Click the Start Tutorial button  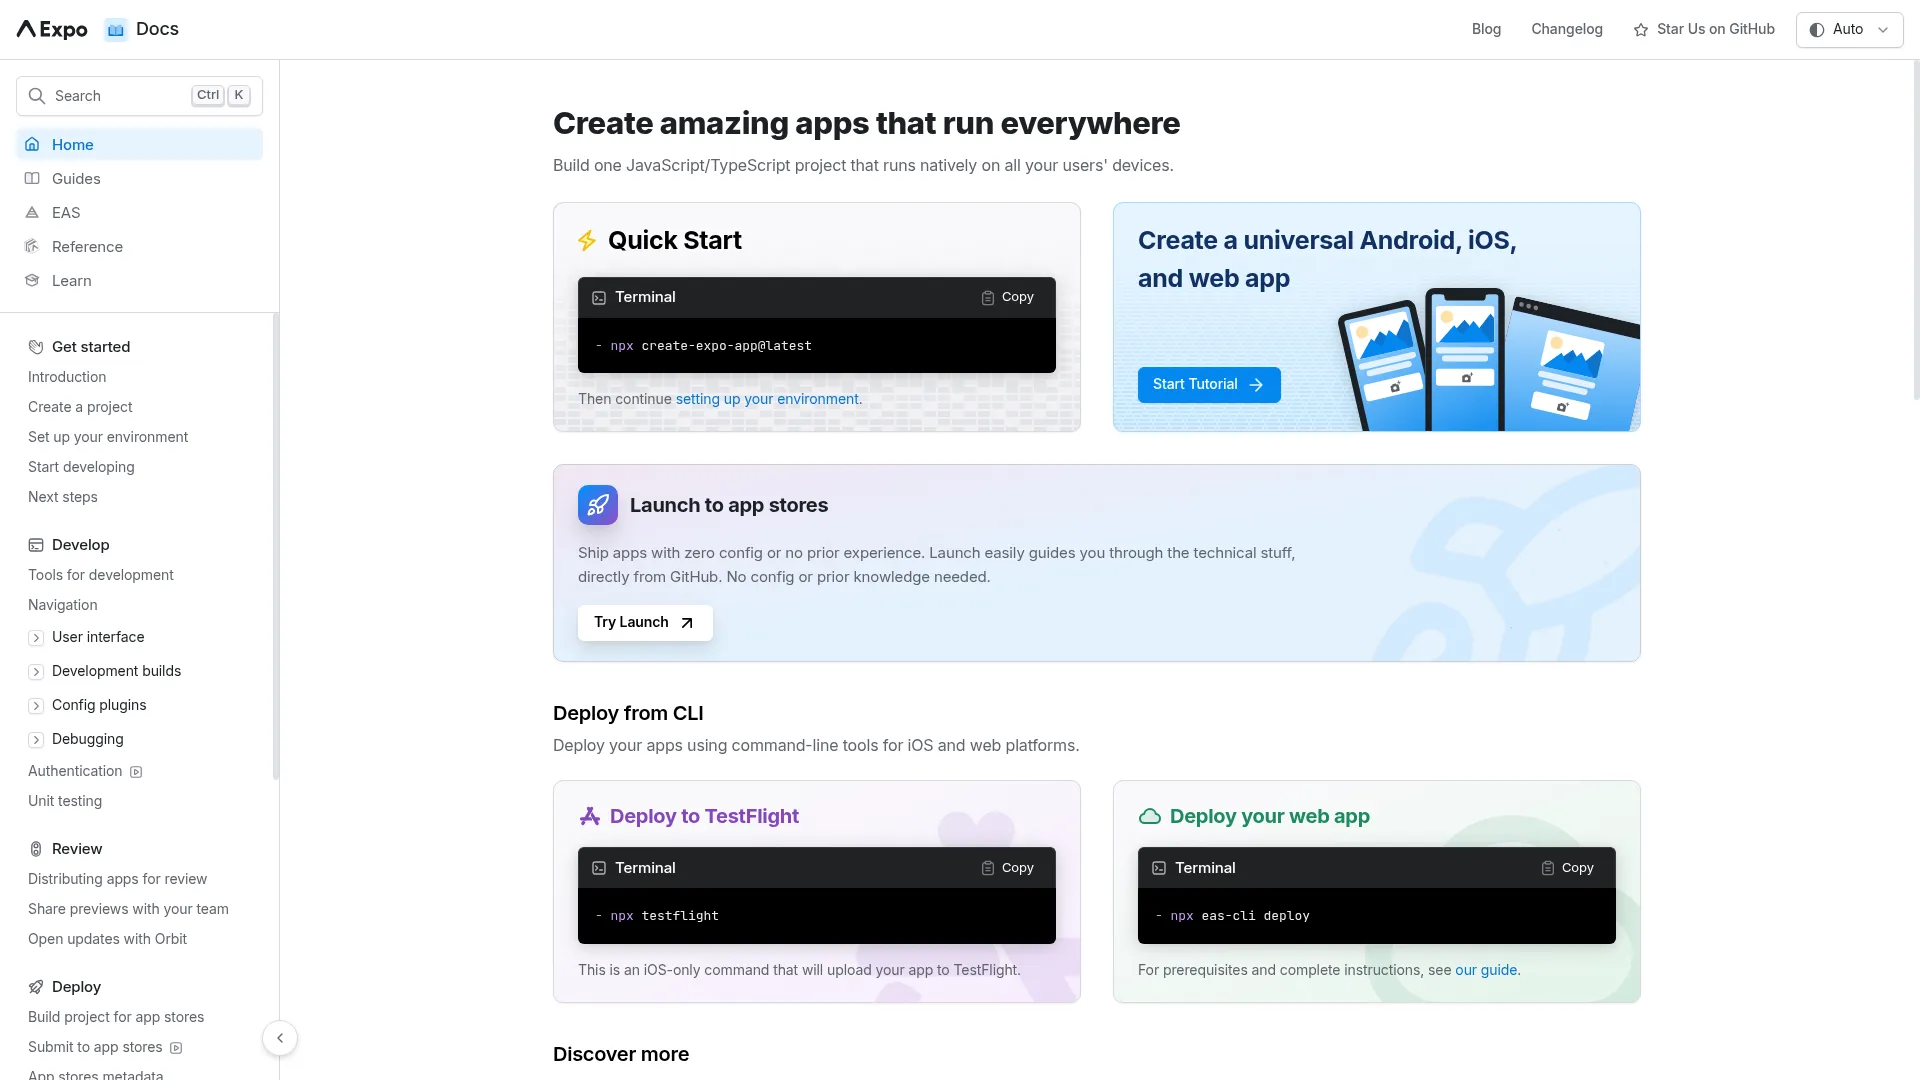tap(1208, 385)
